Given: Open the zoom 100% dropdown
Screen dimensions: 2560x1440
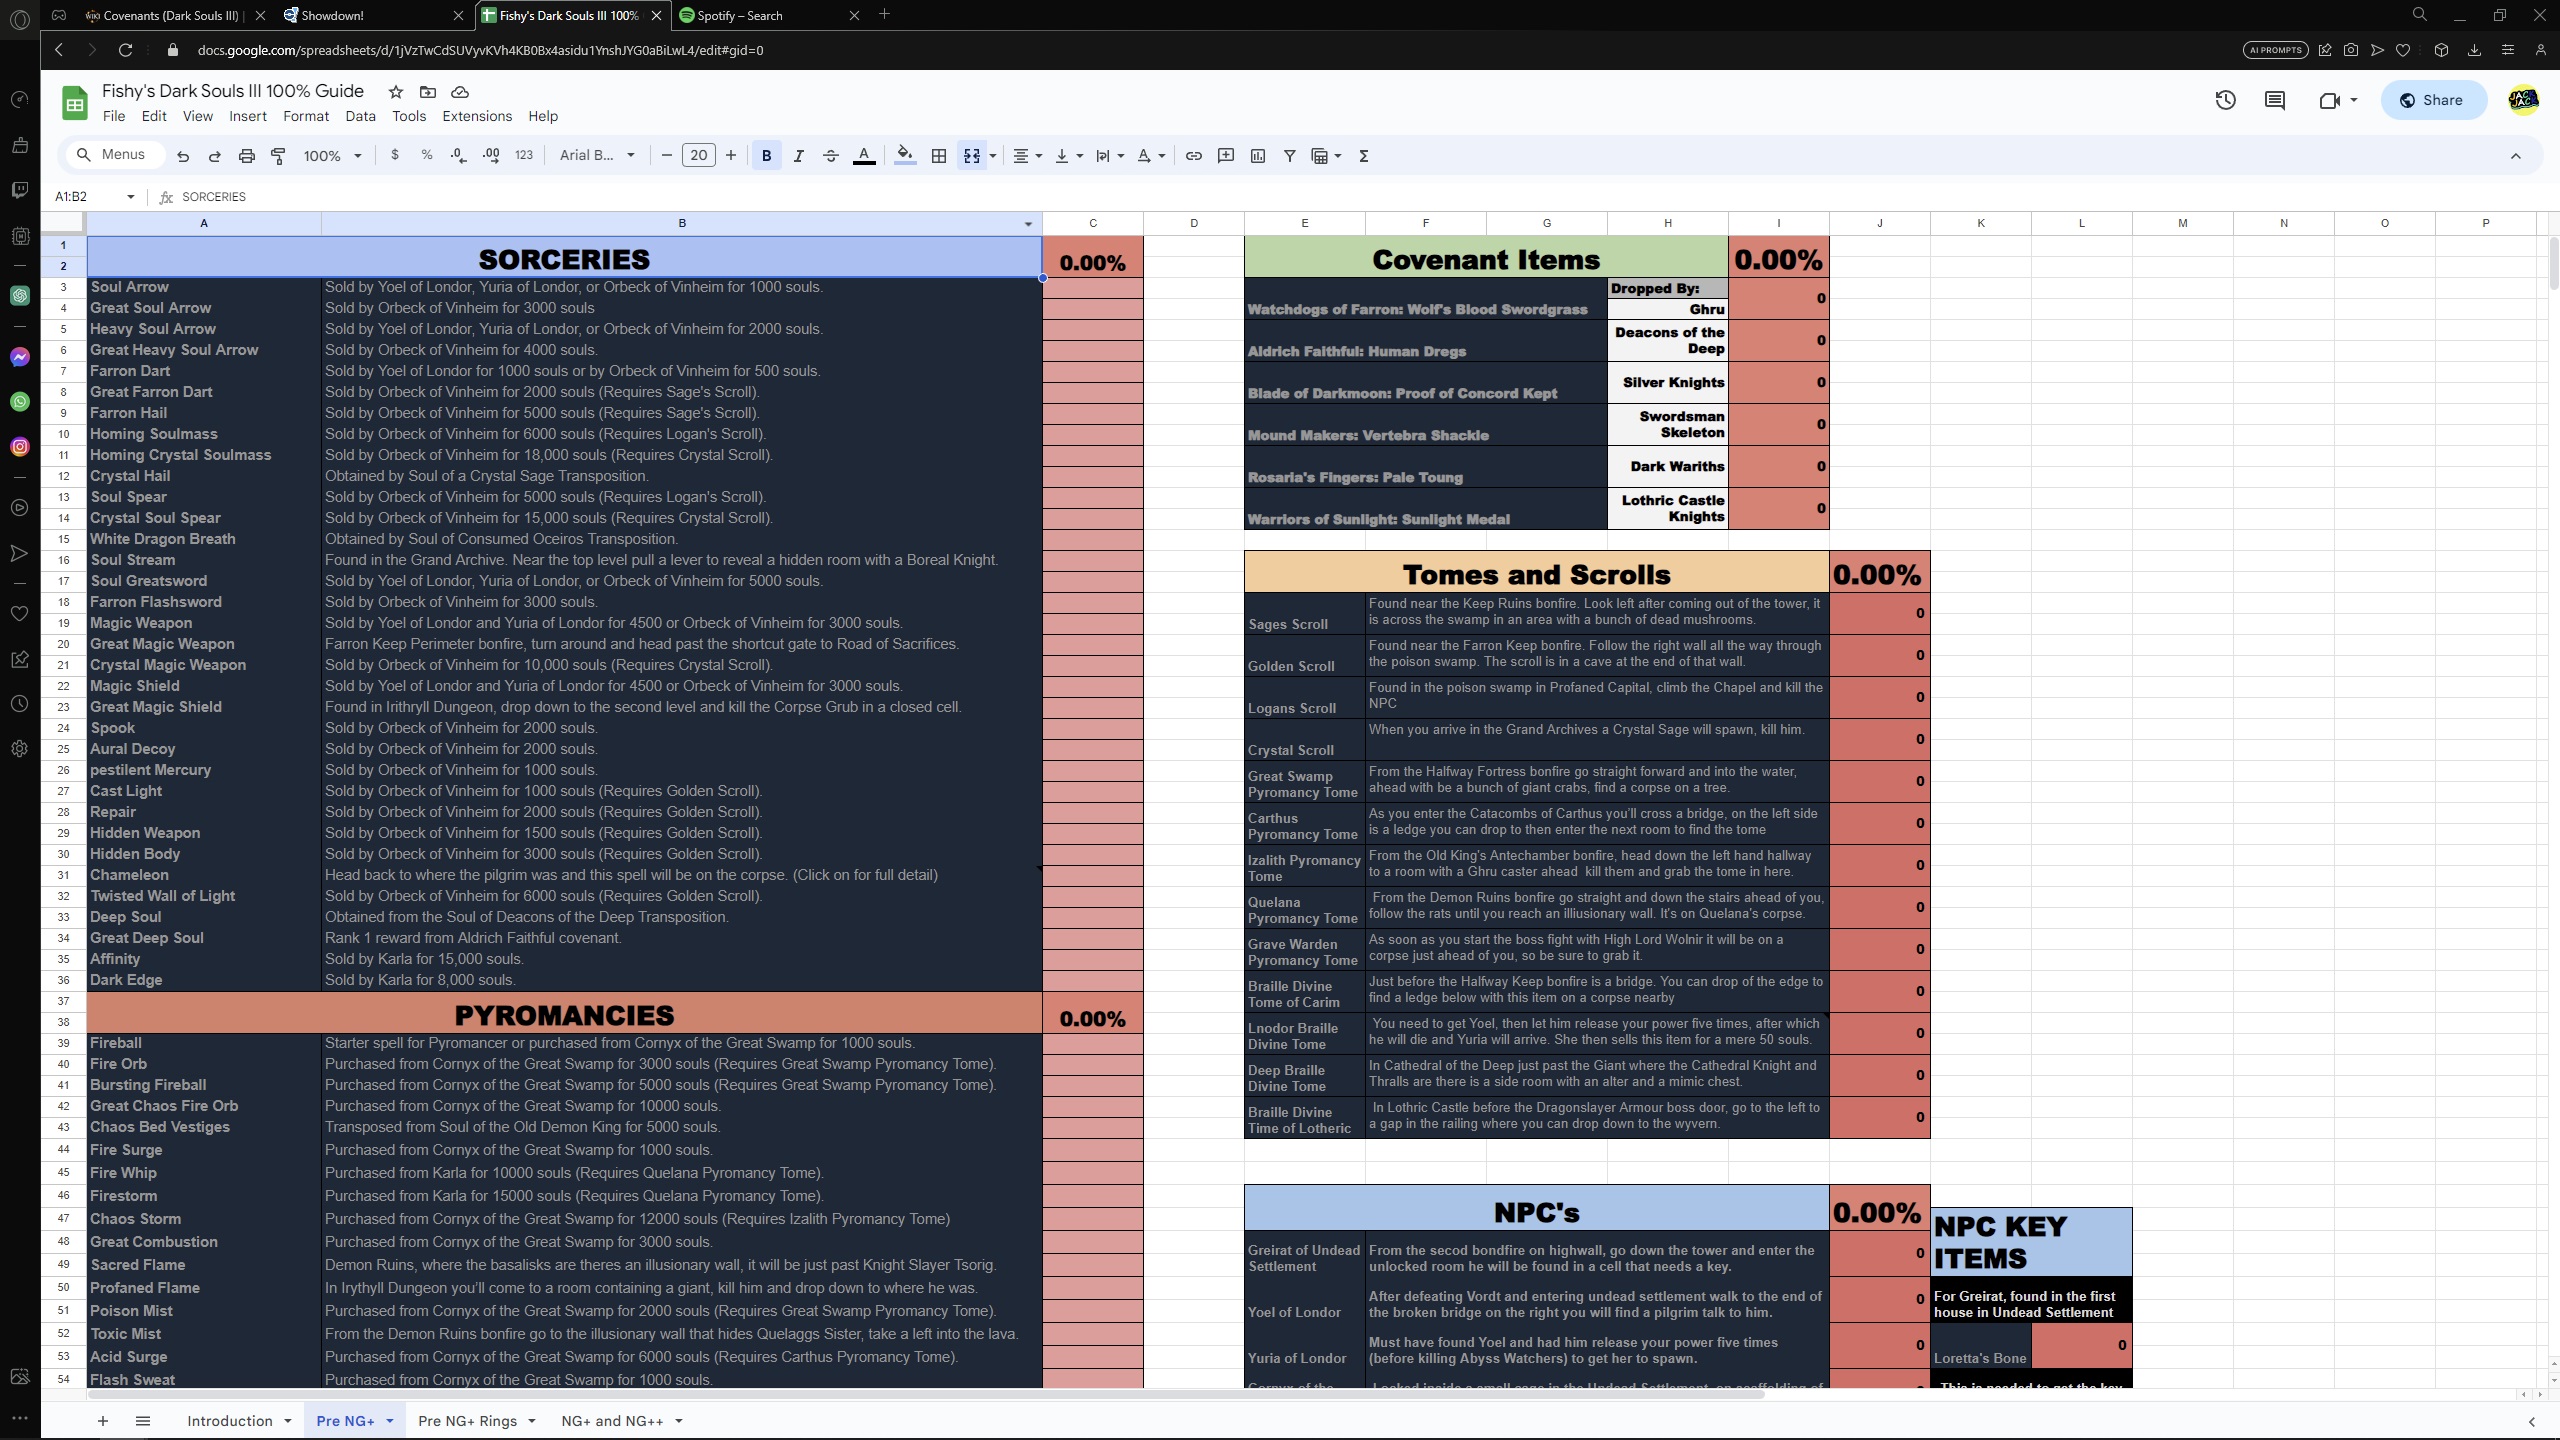Looking at the screenshot, I should [x=332, y=156].
